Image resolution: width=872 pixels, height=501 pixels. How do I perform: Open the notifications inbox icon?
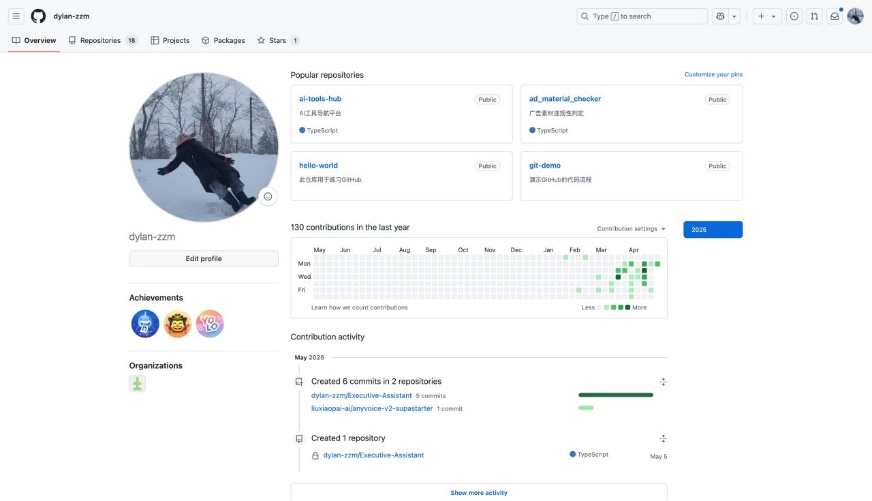(834, 16)
